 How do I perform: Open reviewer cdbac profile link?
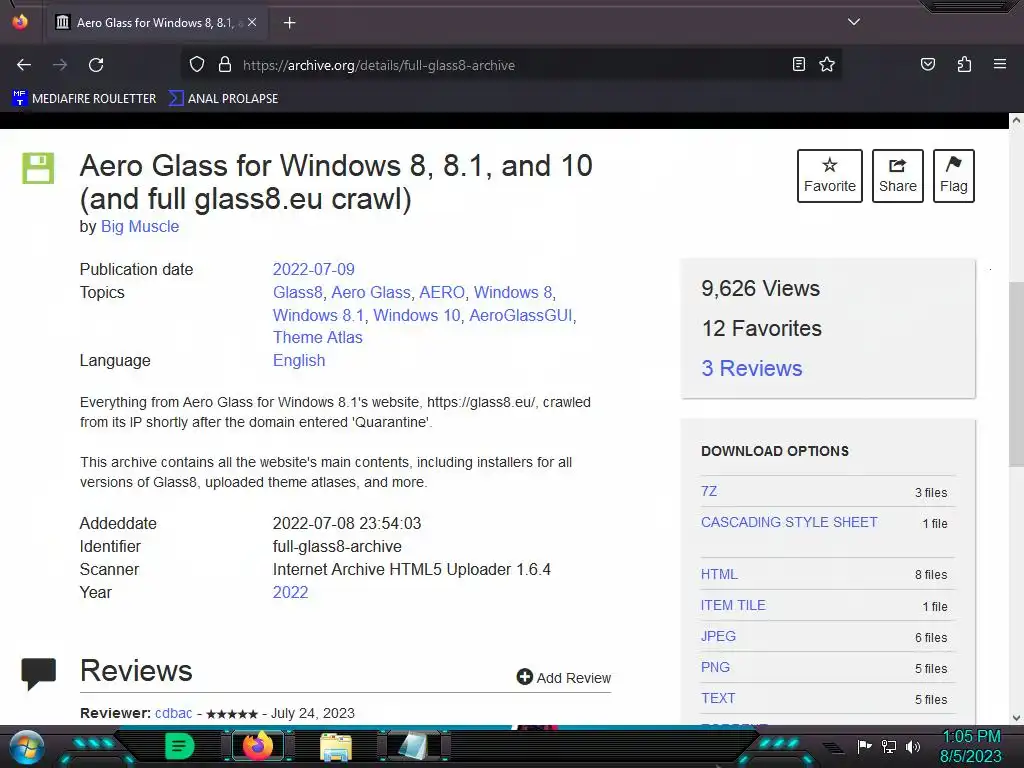(x=174, y=713)
